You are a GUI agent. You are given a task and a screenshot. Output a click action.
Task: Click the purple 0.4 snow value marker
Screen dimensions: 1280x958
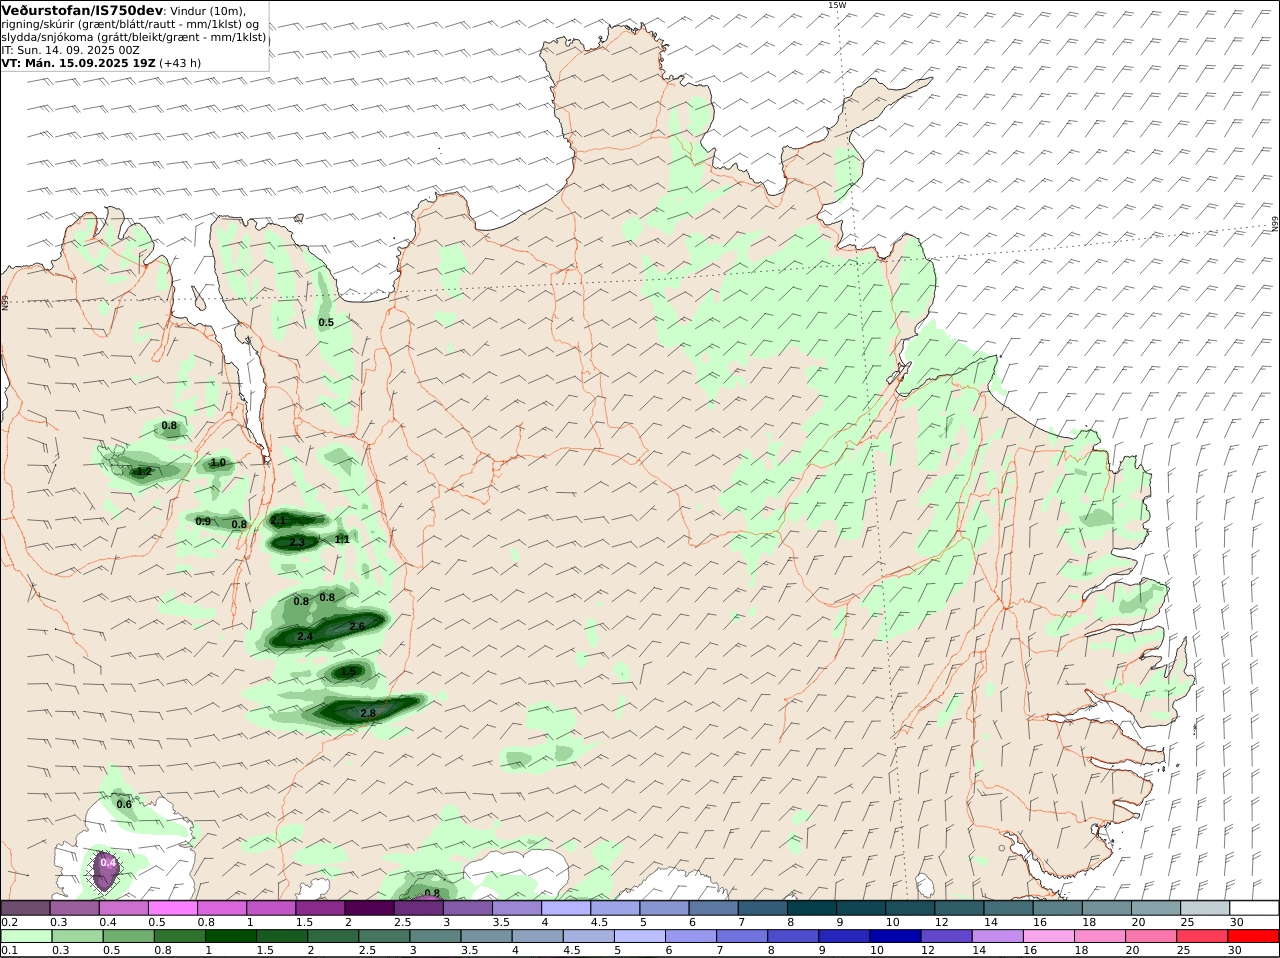click(108, 863)
